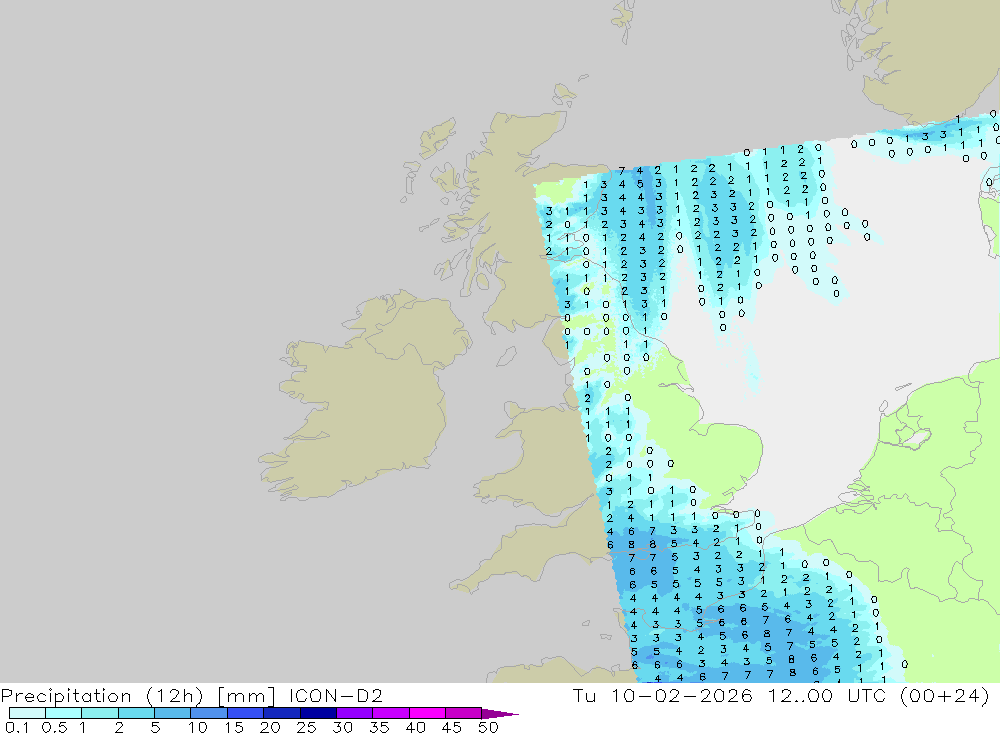
Task: Click the '40' legend scale value
Action: point(416,727)
